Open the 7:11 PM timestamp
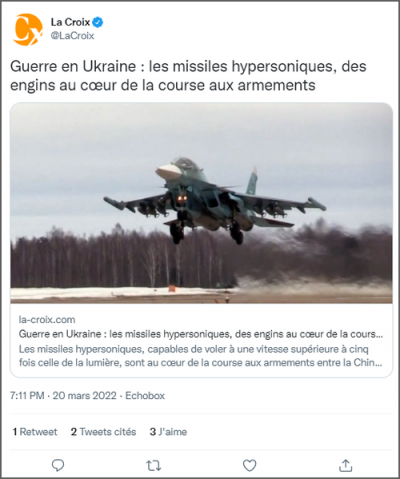The height and width of the screenshot is (479, 400). [27, 396]
